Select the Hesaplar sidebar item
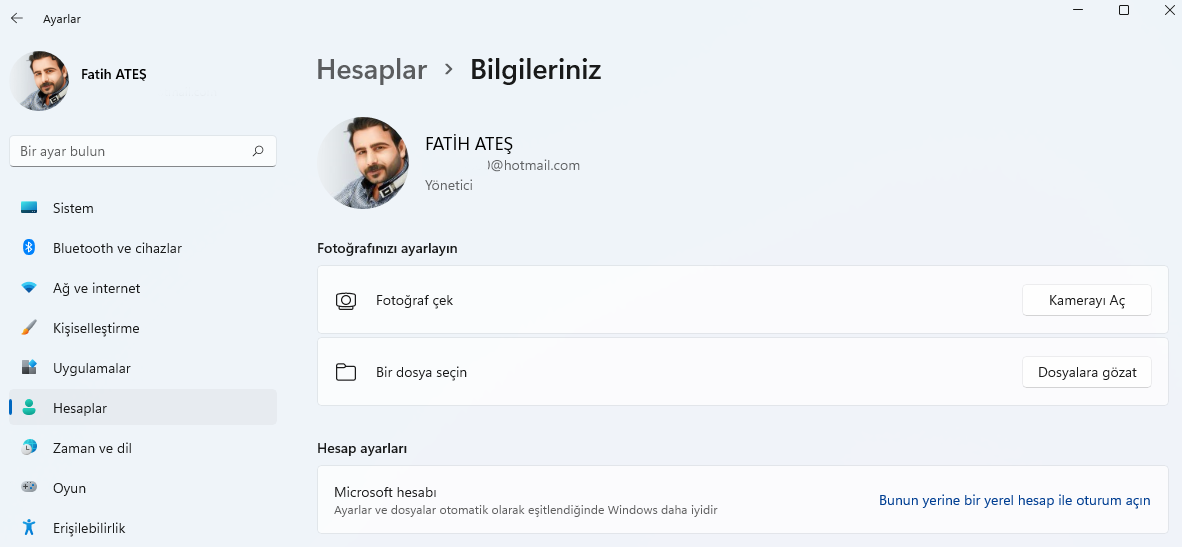This screenshot has height=547, width=1182. (142, 408)
